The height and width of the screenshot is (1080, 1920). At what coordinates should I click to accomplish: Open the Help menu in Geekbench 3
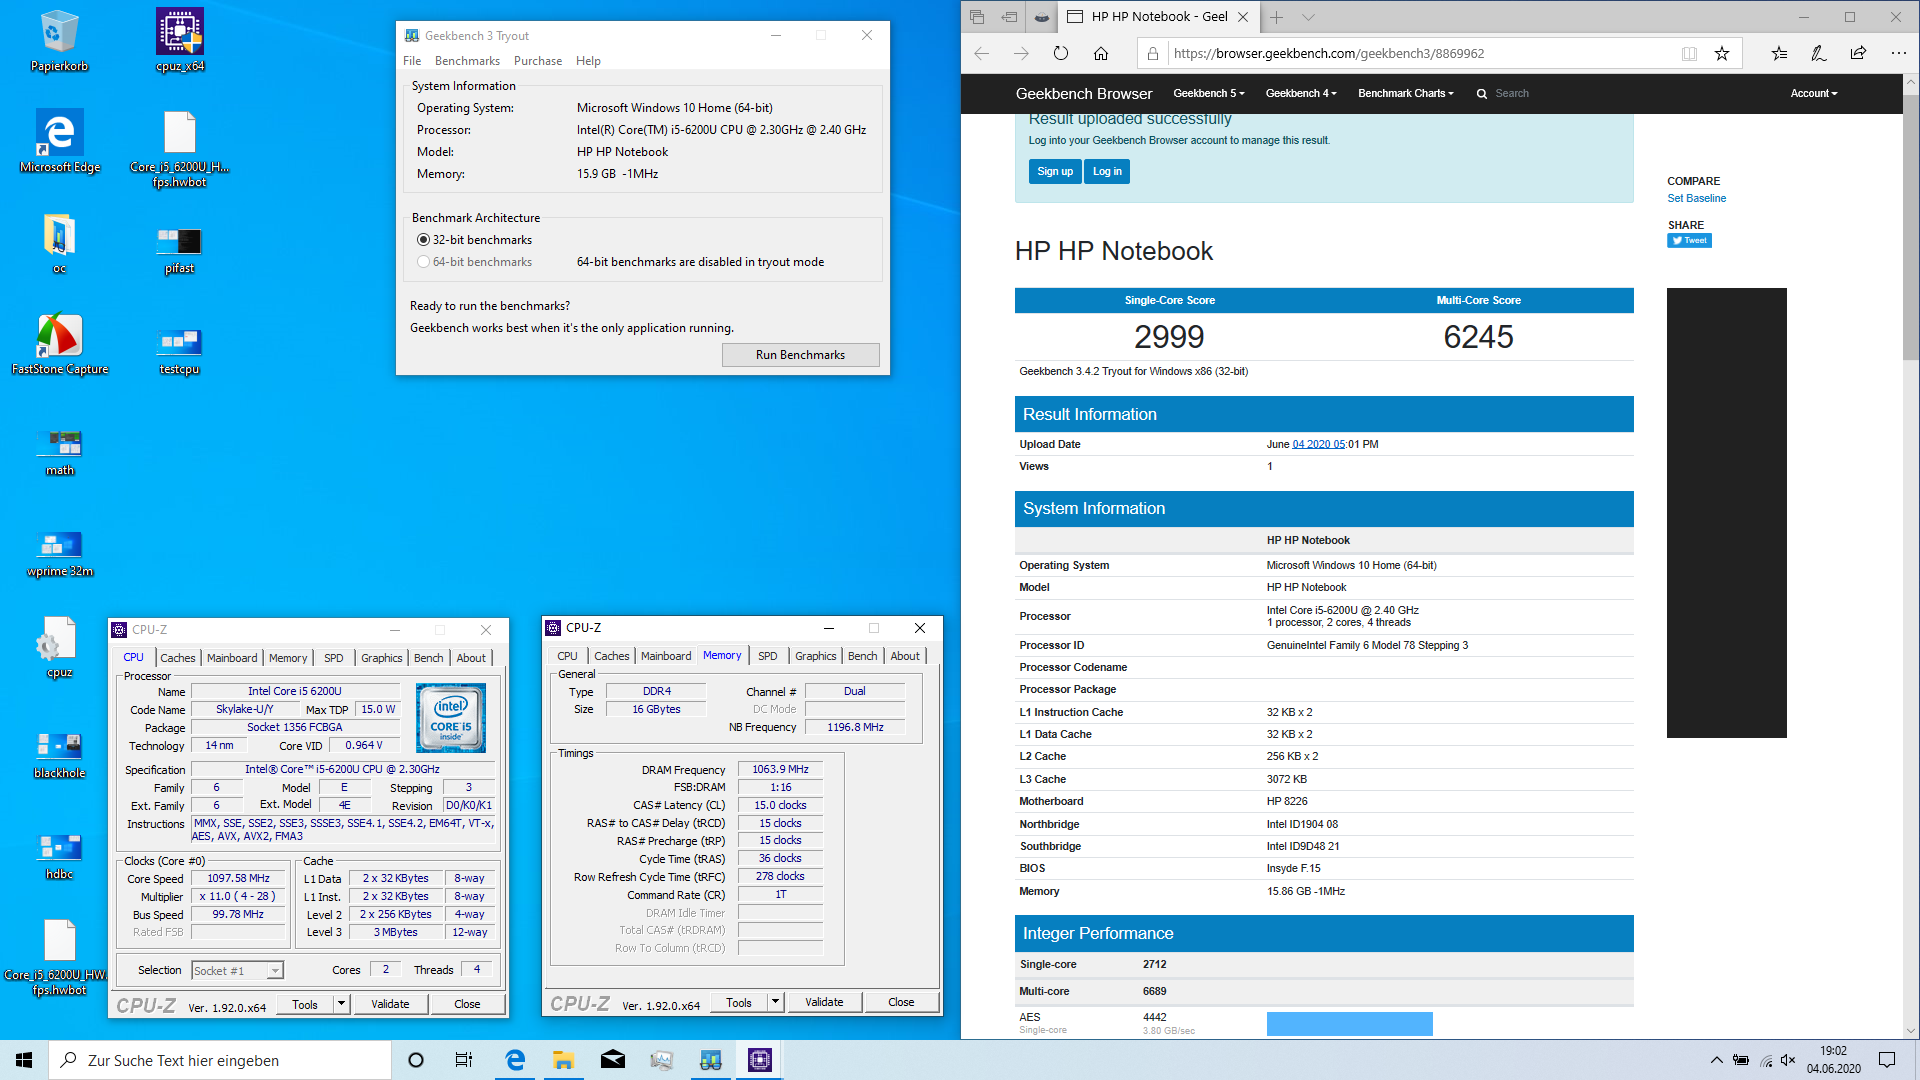coord(588,61)
